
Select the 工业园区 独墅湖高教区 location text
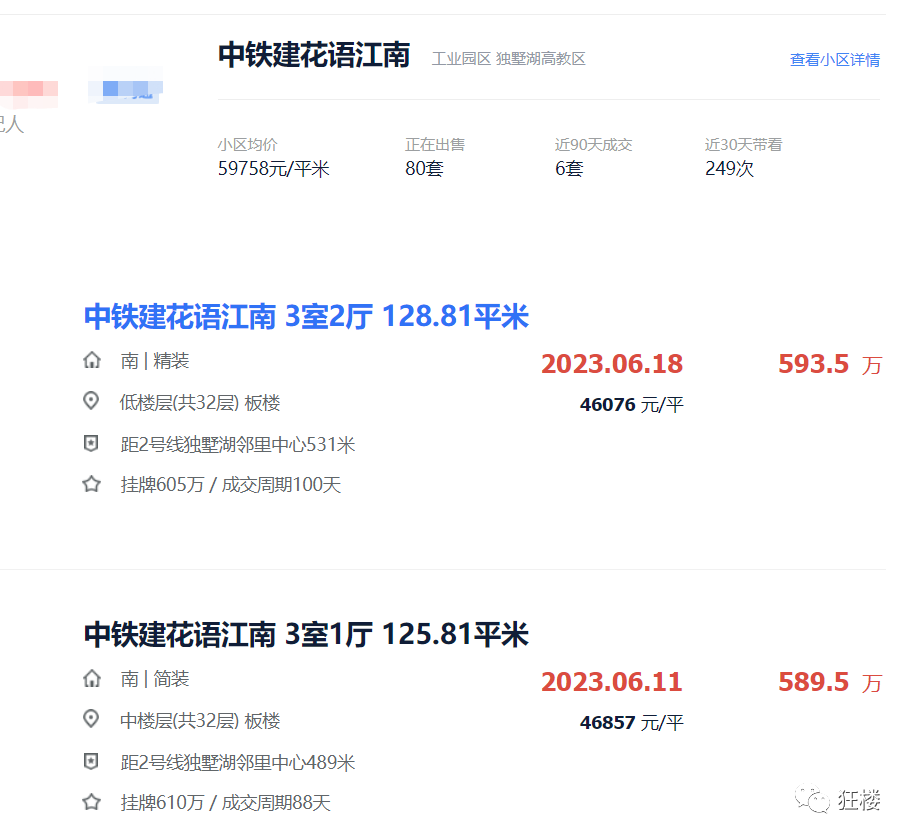coord(508,59)
